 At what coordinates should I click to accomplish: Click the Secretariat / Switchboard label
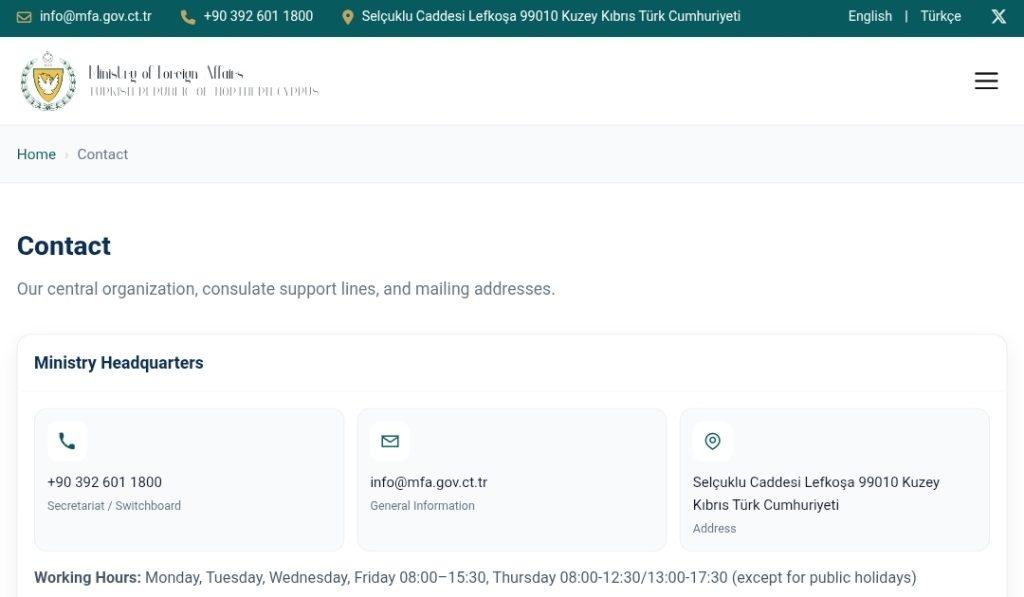click(114, 506)
